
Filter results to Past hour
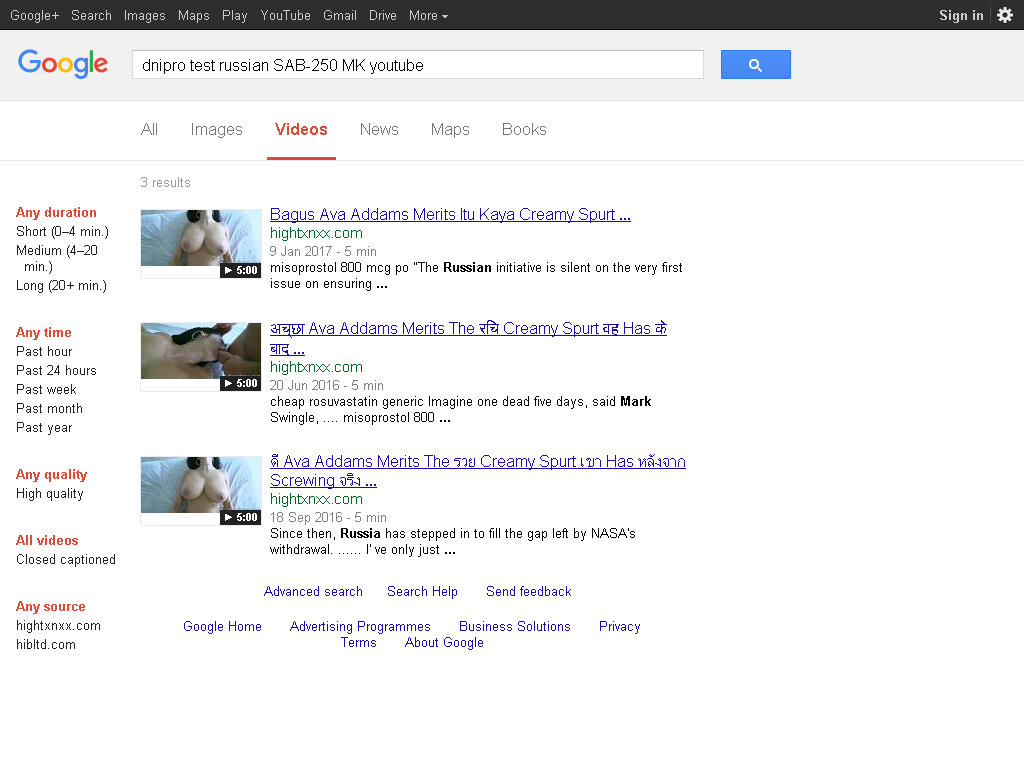(44, 351)
